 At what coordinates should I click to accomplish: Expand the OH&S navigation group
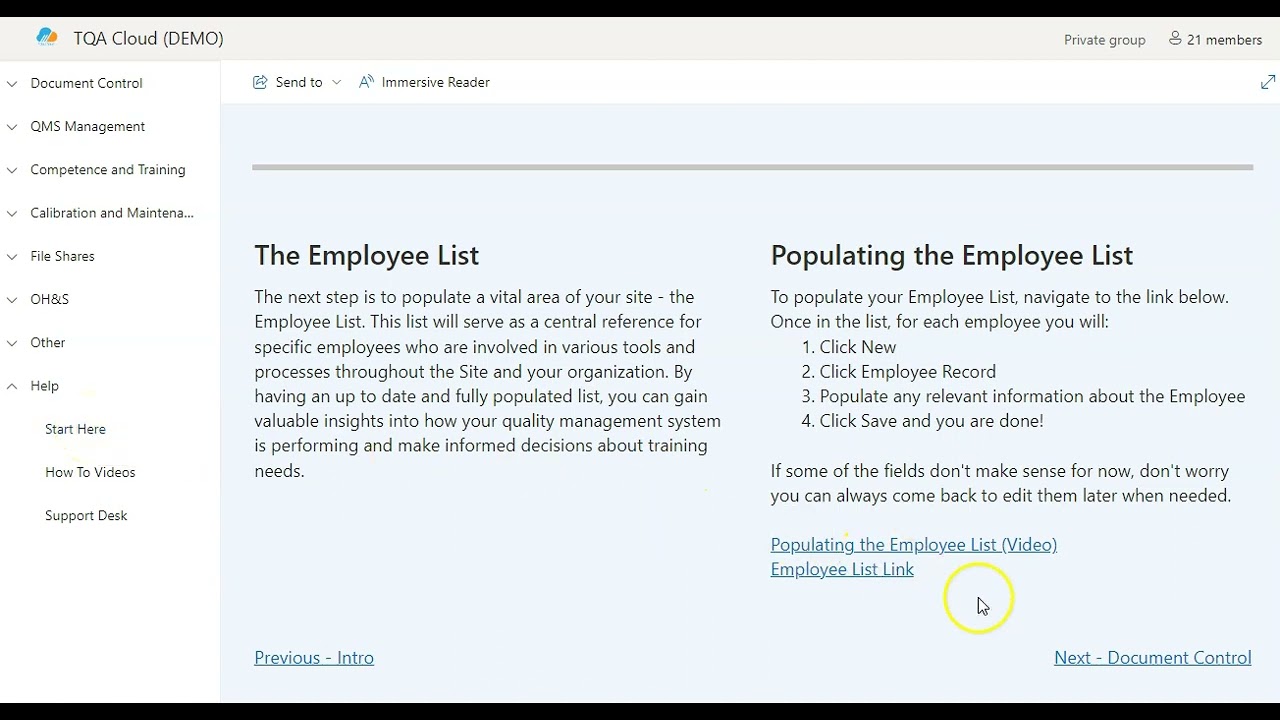tap(12, 299)
